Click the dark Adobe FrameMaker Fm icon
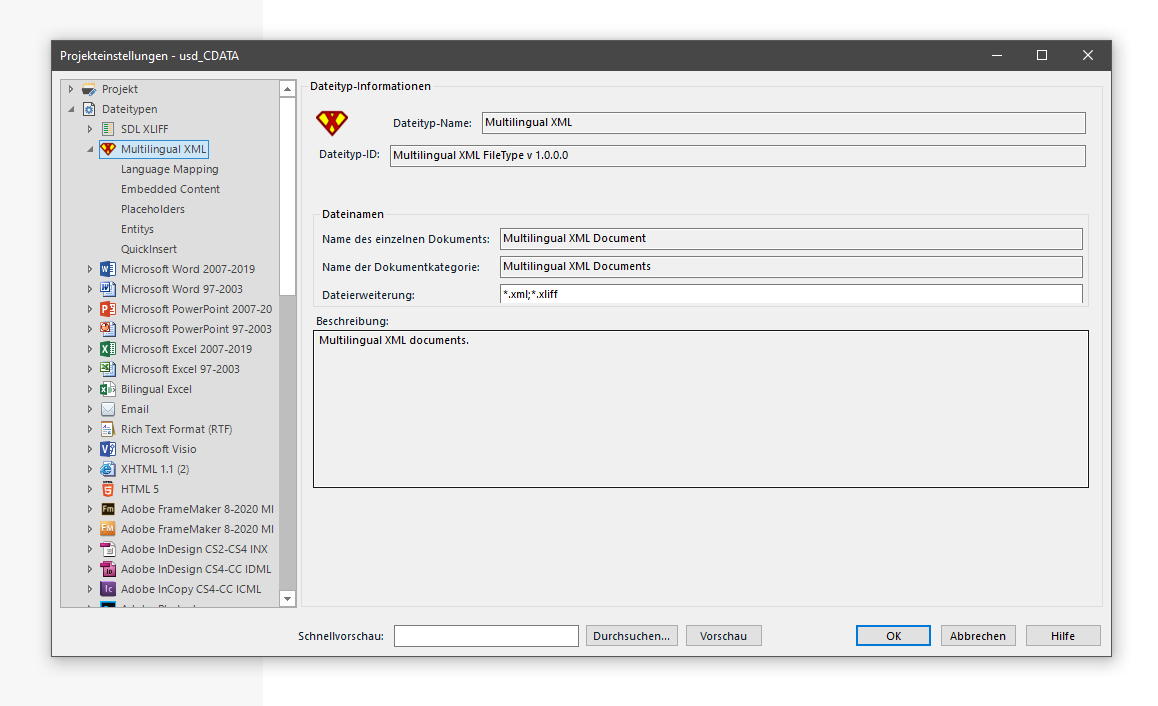 (108, 509)
